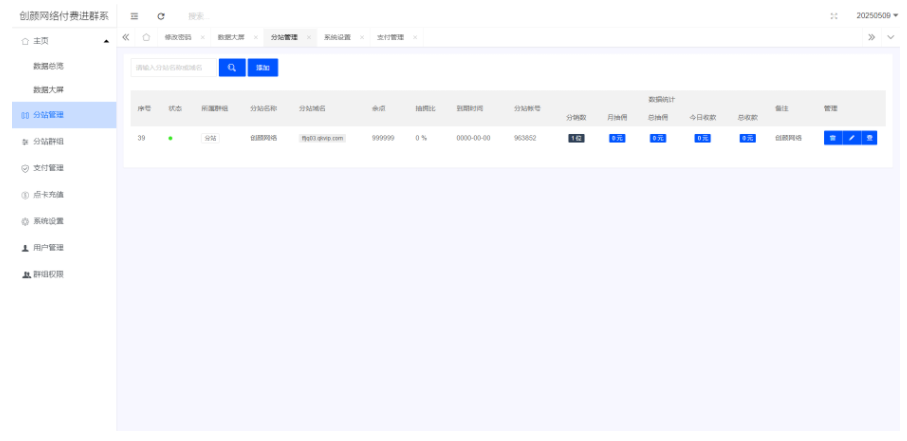Close the 修改密码 tab
This screenshot has width=907, height=441.
tap(203, 37)
